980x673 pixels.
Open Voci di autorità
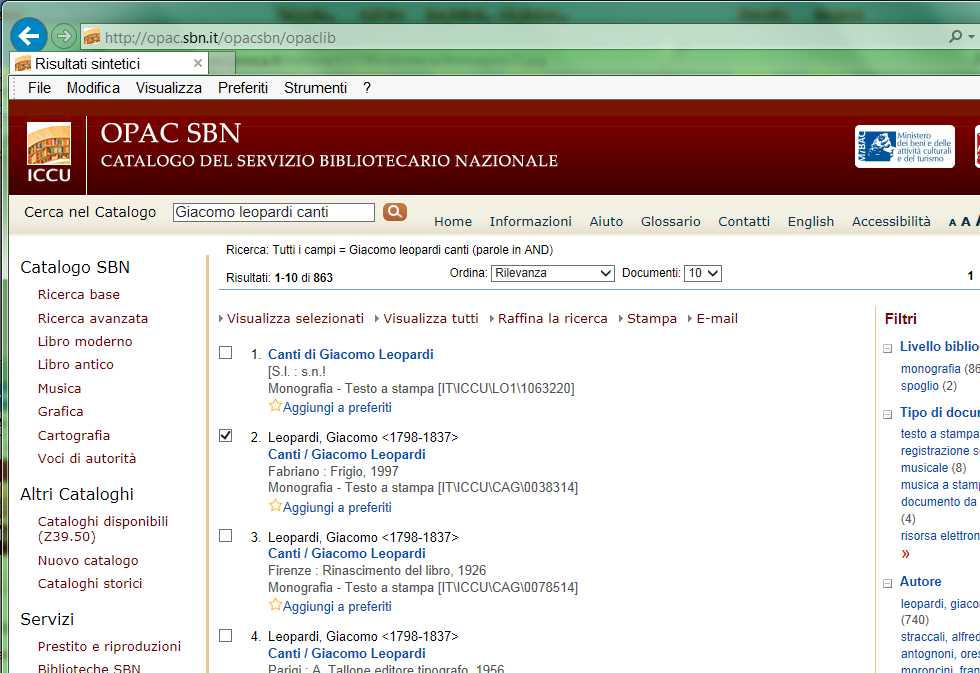(87, 458)
